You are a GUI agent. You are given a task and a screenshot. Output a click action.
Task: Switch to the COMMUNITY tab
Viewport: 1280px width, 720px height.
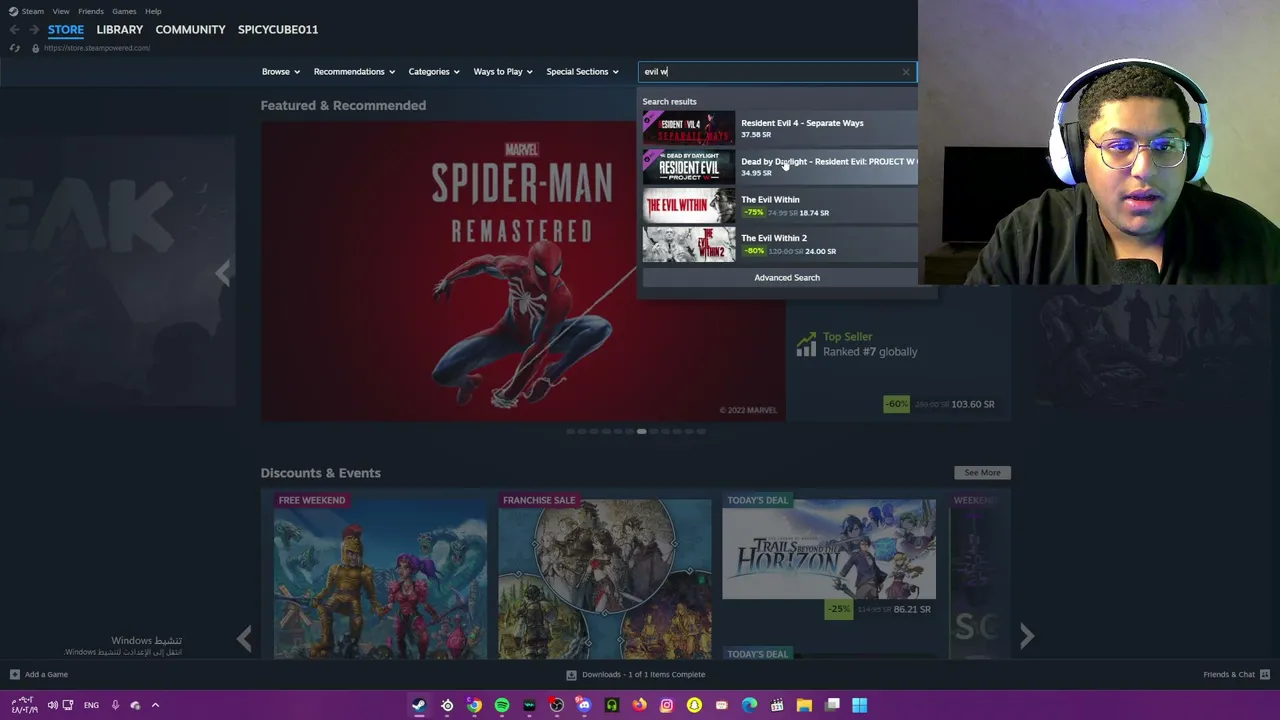pos(190,30)
